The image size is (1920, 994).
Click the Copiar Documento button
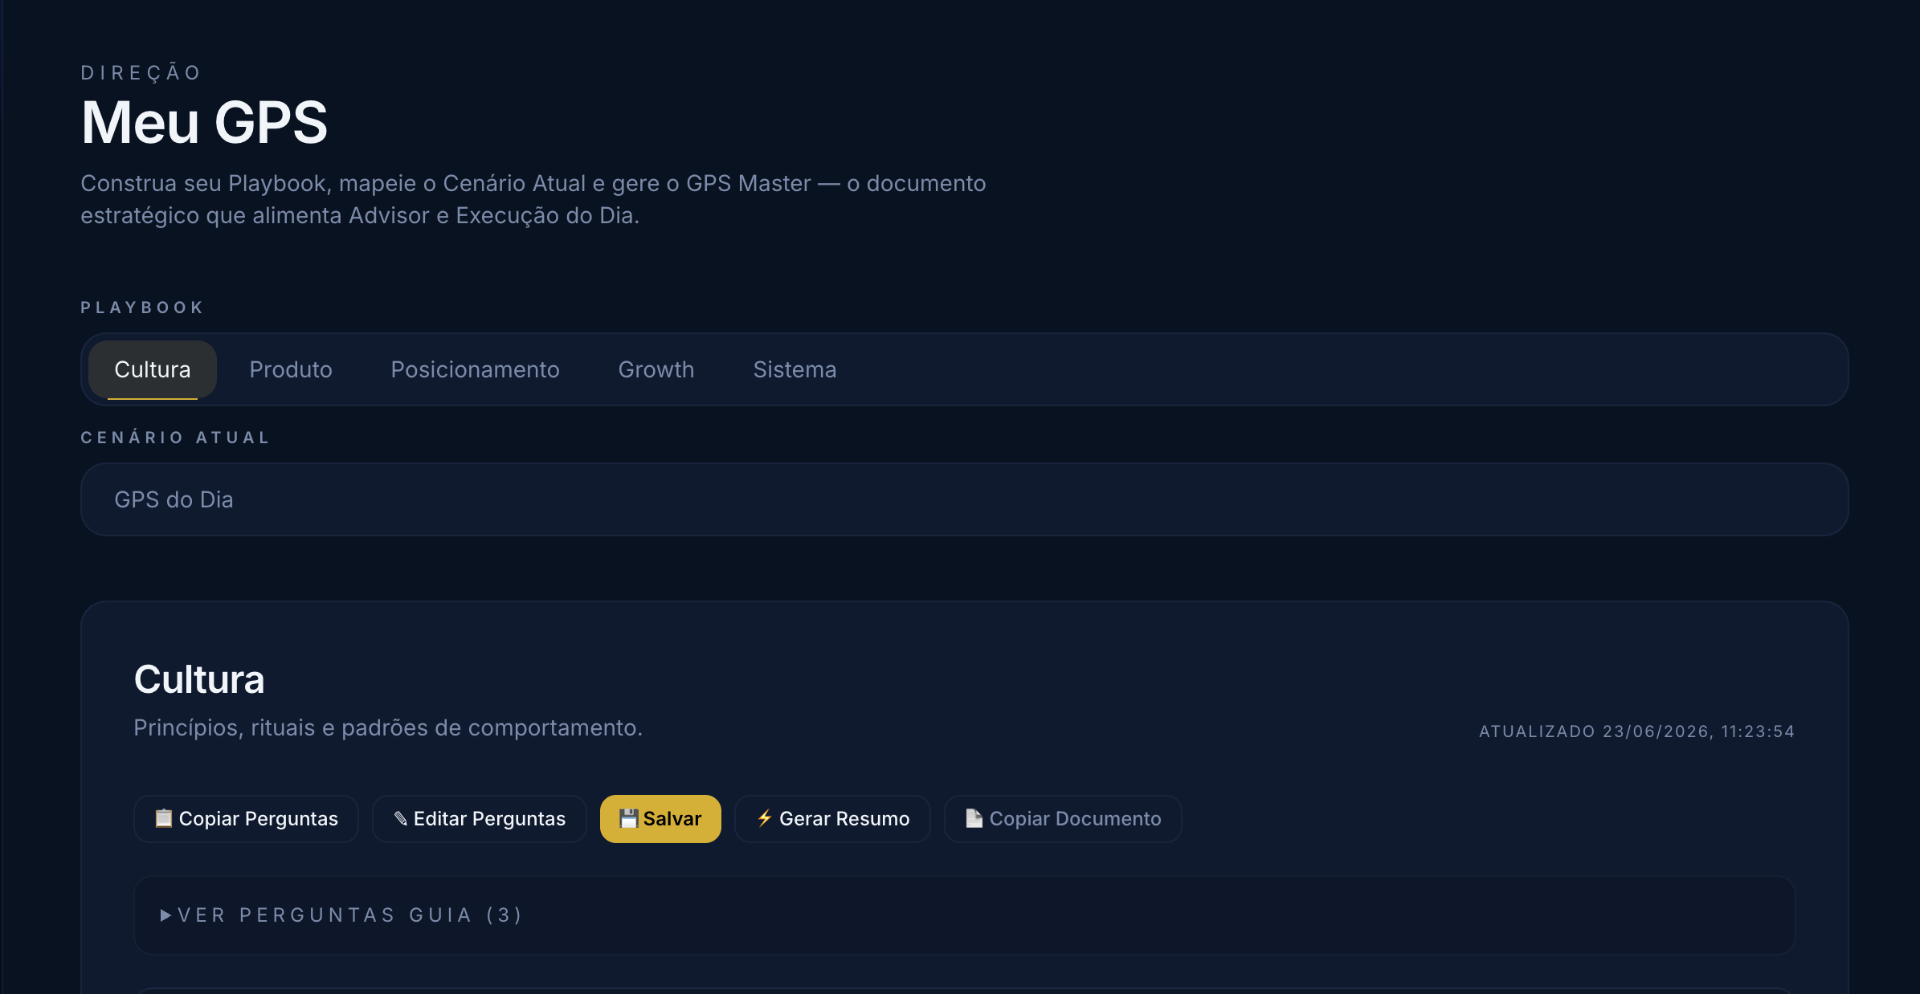(1063, 819)
